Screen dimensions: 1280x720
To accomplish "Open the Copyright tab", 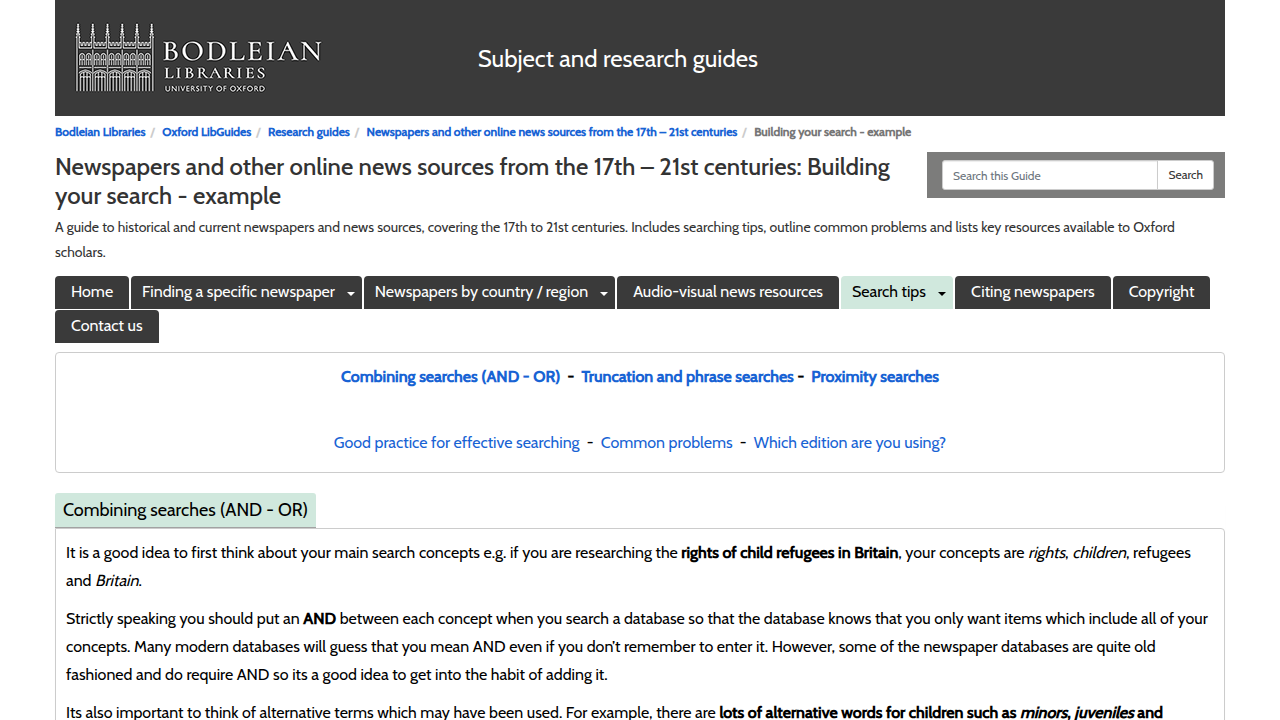I will [1161, 292].
